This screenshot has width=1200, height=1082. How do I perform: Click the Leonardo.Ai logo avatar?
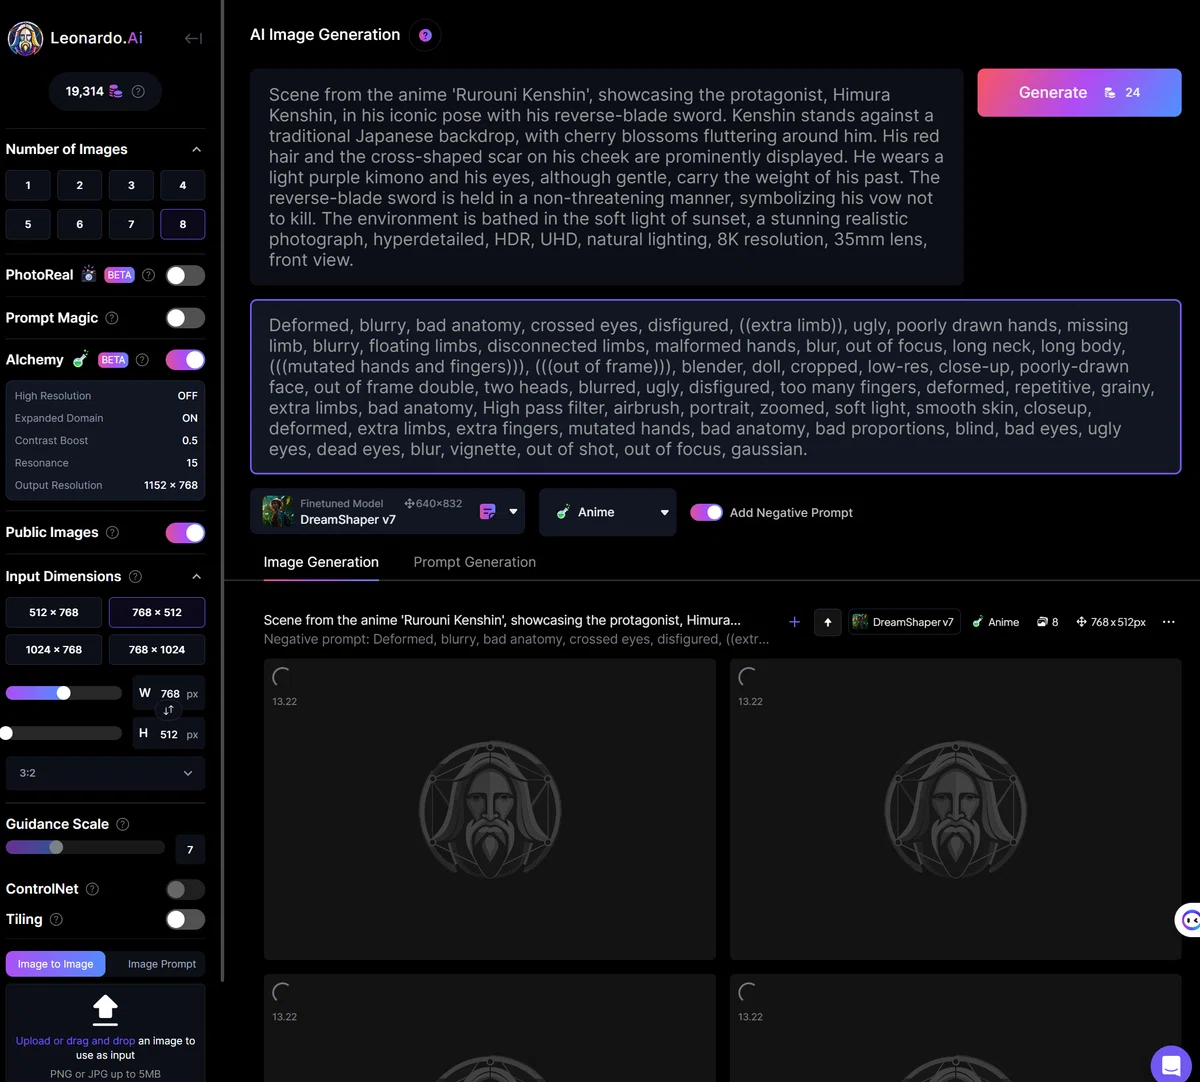point(25,38)
